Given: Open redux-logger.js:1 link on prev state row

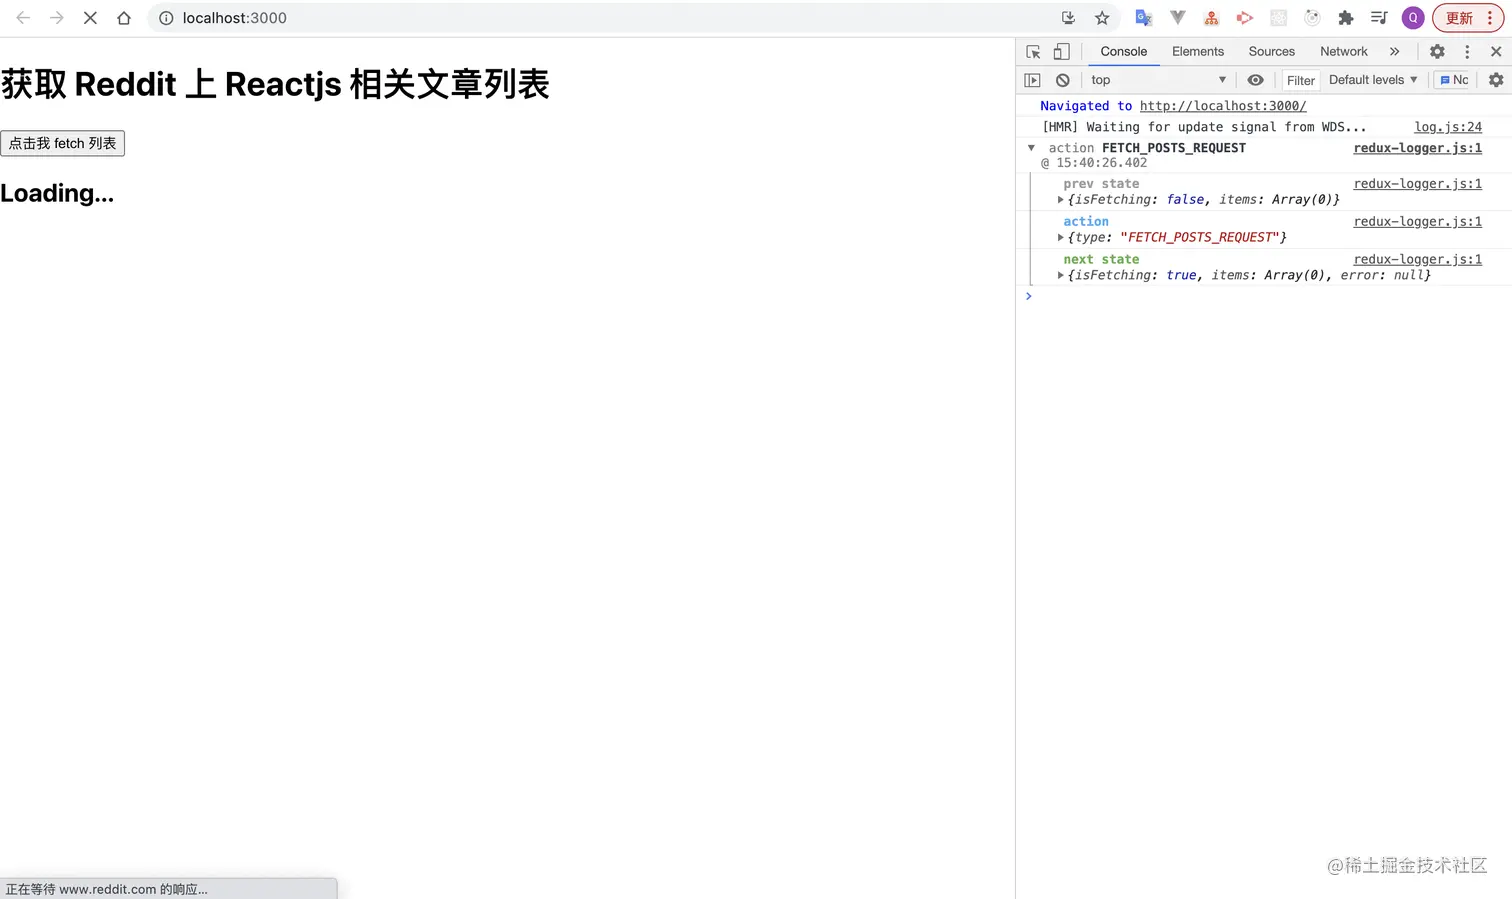Looking at the screenshot, I should click(1417, 184).
